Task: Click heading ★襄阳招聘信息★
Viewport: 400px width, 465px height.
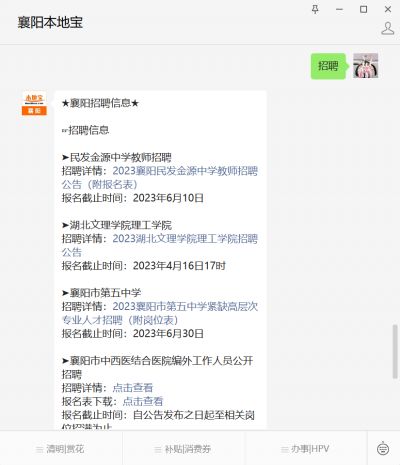Action: (100, 103)
